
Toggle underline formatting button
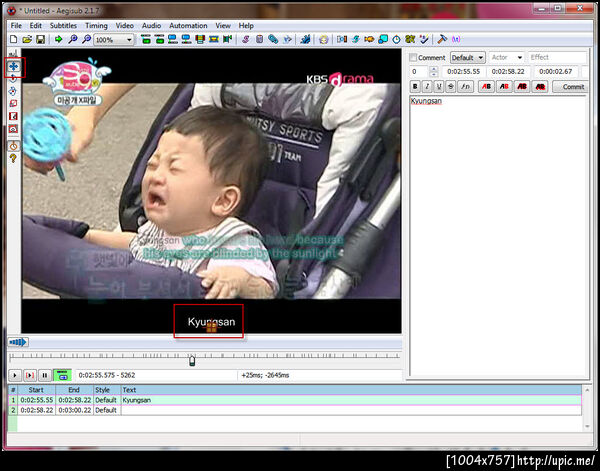[x=439, y=86]
